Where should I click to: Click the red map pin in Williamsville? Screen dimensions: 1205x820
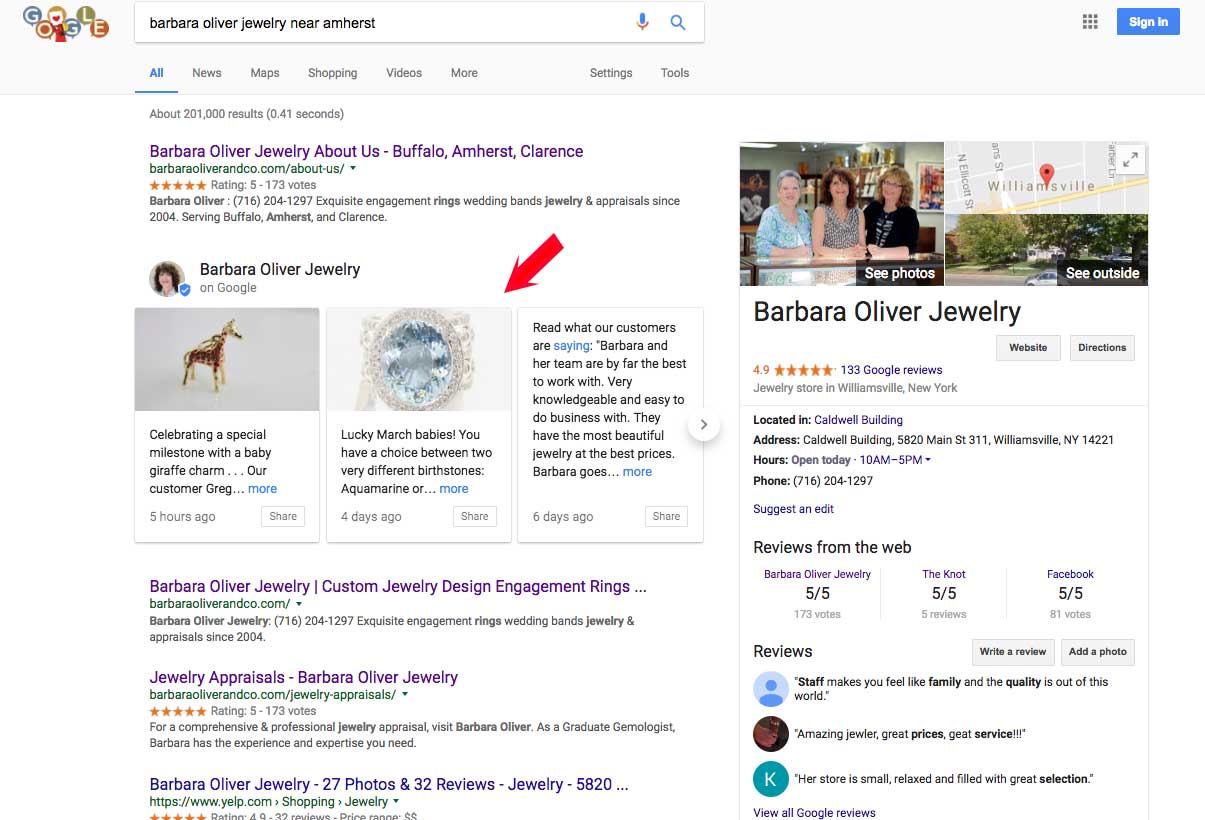pos(1047,176)
